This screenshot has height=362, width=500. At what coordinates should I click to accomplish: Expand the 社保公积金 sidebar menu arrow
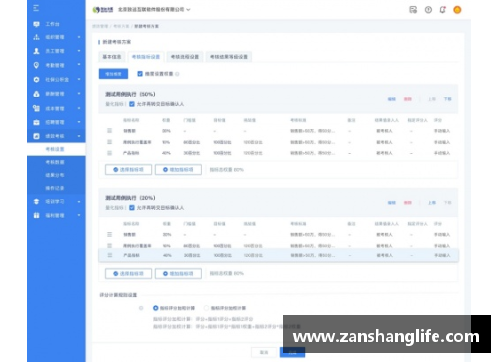click(x=79, y=79)
